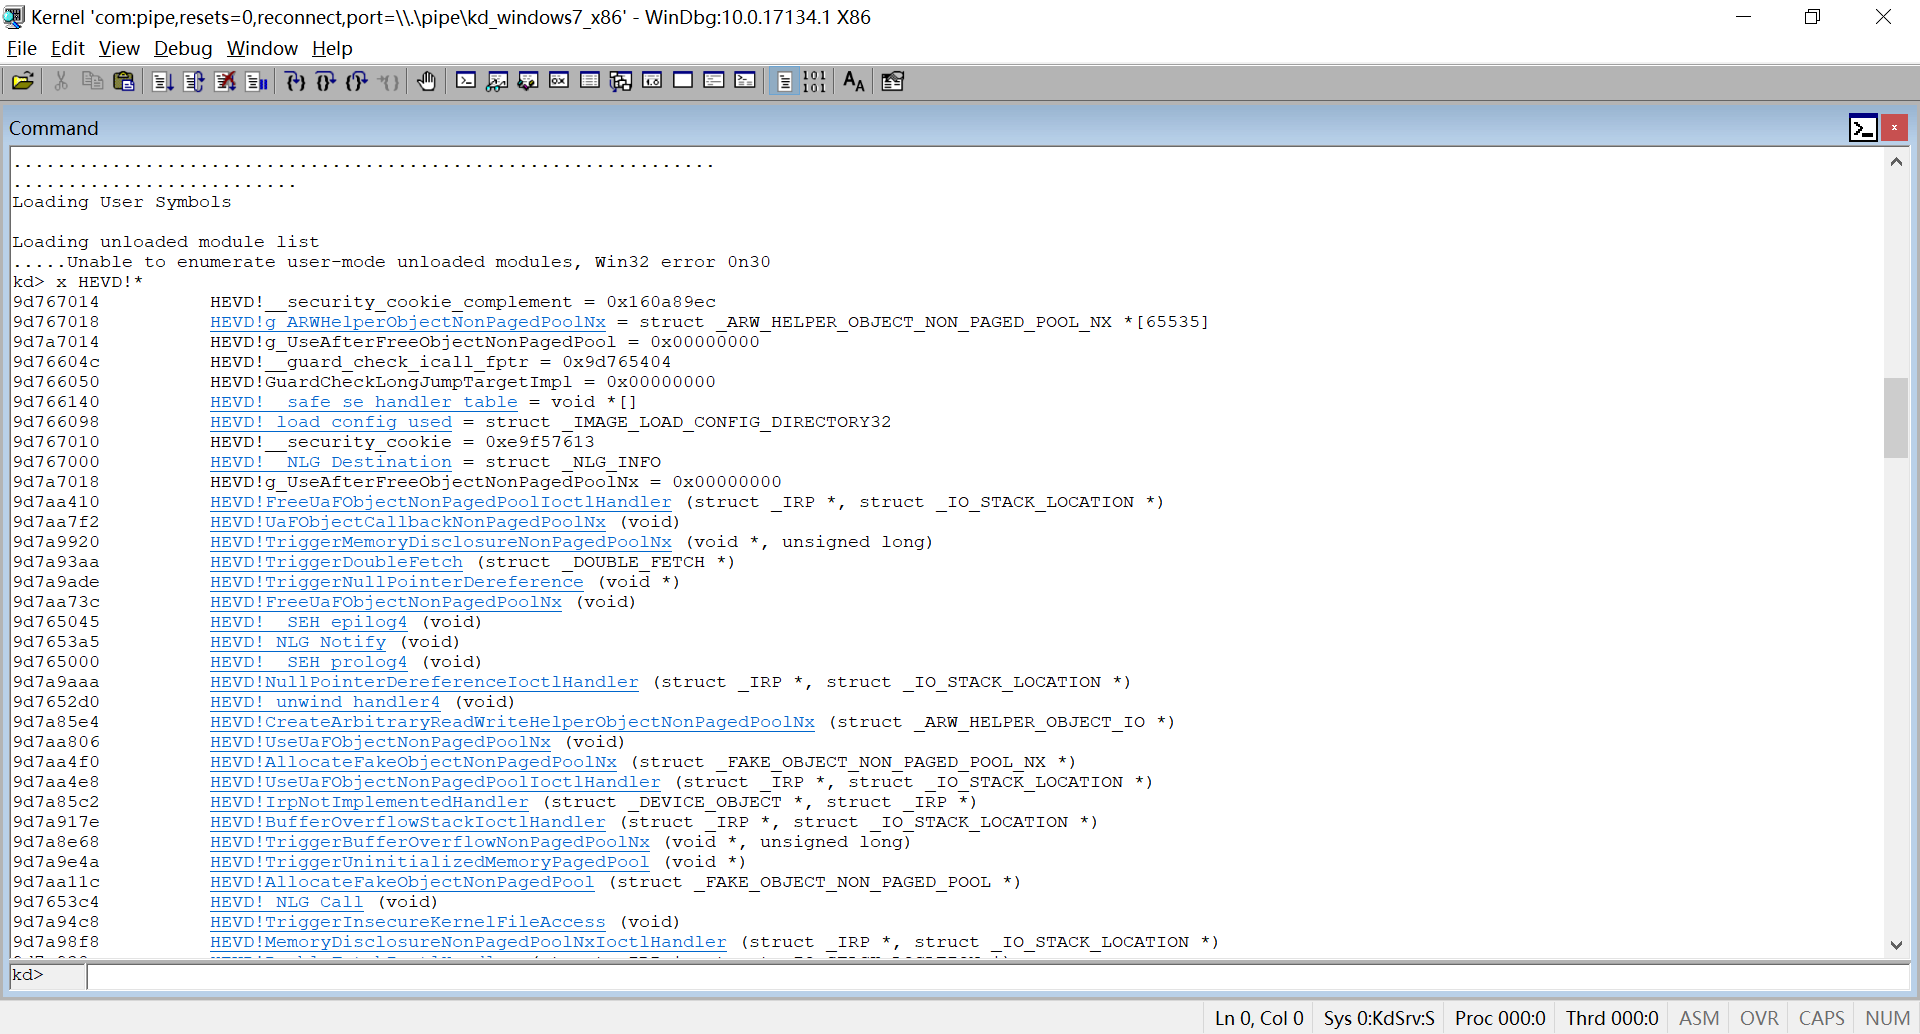Open the Command Browser window icon
The height and width of the screenshot is (1034, 1920).
click(x=745, y=82)
